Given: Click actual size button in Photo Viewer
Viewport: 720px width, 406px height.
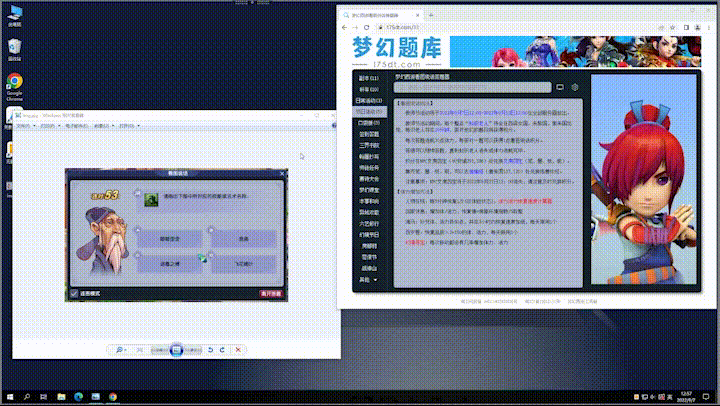Looking at the screenshot, I should point(140,350).
